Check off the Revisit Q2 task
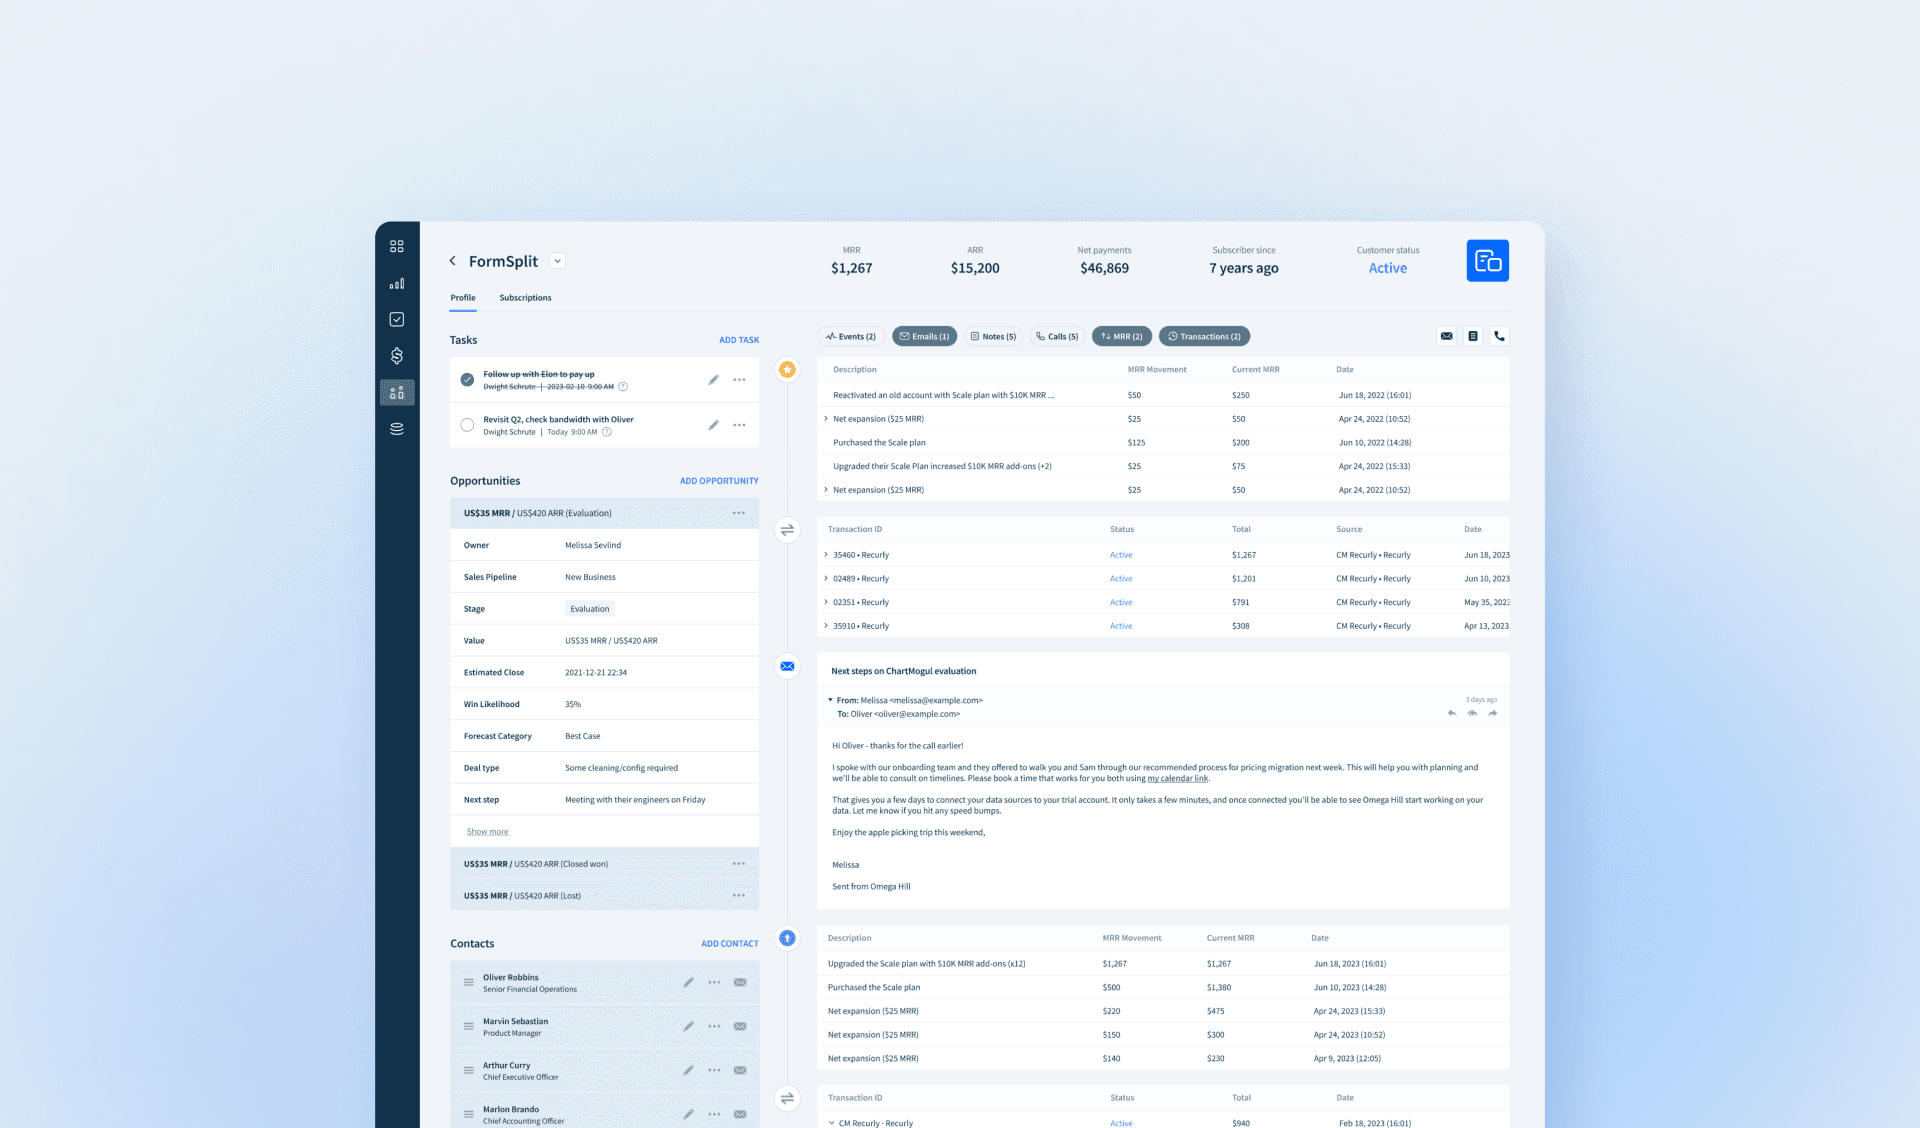1920x1128 pixels. coord(467,425)
